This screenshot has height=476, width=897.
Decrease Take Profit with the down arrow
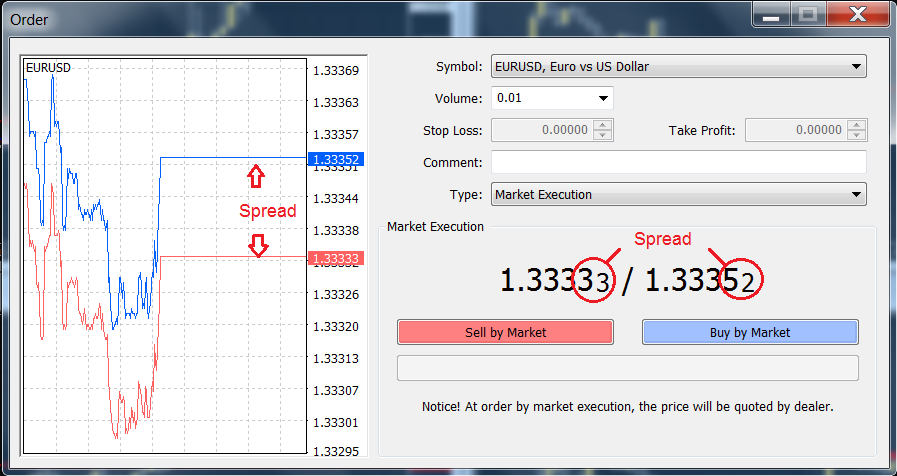tap(857, 135)
